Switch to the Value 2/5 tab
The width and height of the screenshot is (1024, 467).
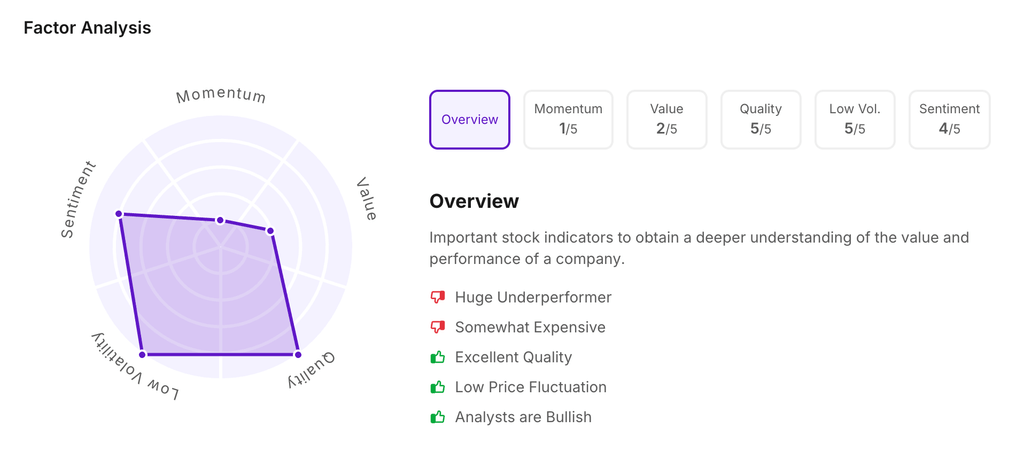[666, 120]
